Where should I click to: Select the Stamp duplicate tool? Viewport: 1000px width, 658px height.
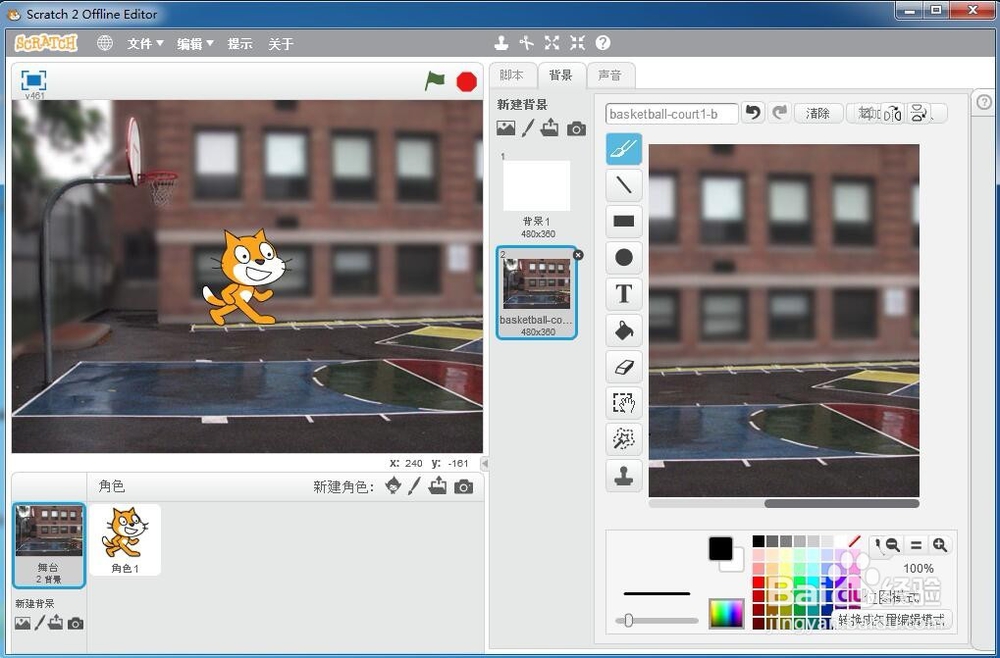pos(623,476)
